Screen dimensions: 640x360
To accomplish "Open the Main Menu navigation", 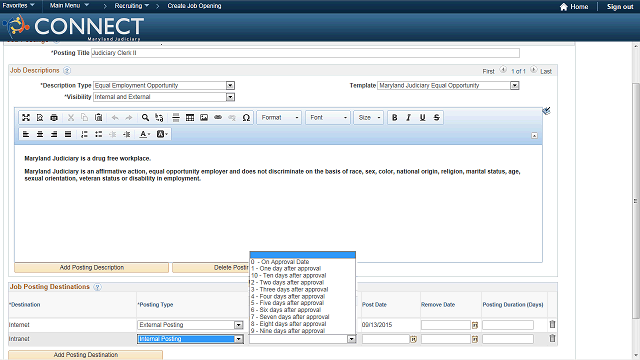I will (x=69, y=5).
